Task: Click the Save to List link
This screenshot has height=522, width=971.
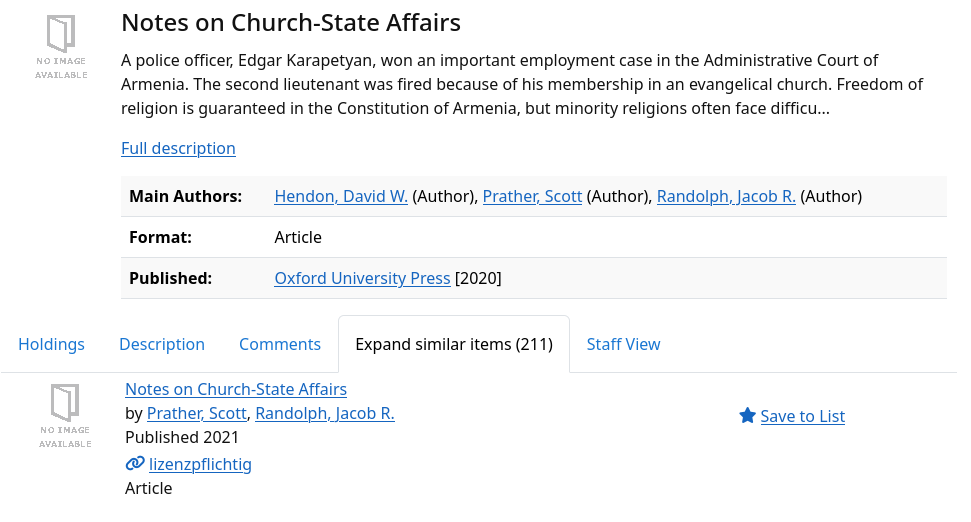Action: pos(802,416)
